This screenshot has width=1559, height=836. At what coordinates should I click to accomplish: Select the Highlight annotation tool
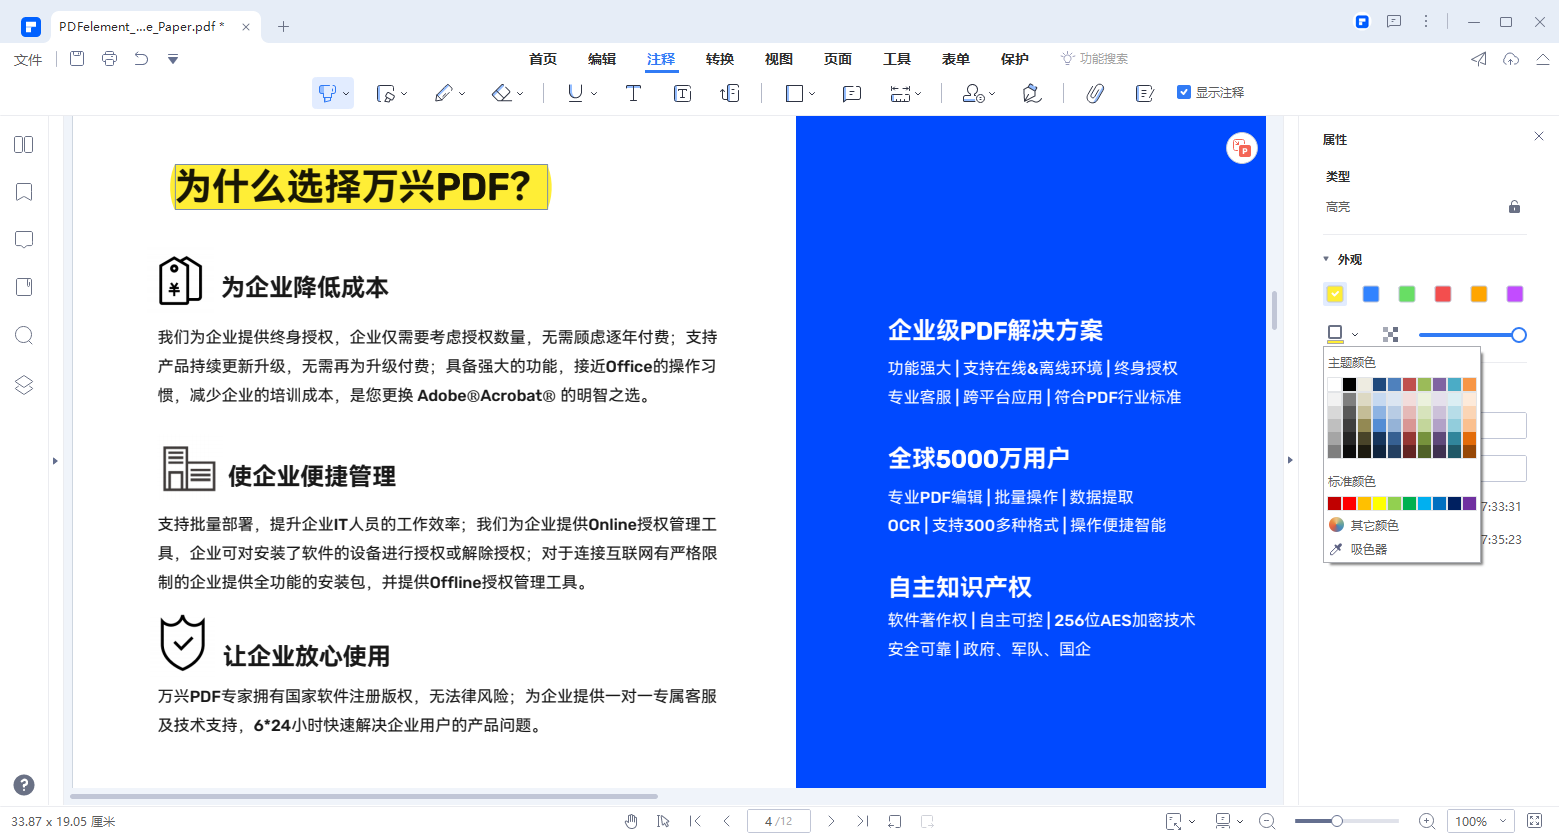click(327, 92)
